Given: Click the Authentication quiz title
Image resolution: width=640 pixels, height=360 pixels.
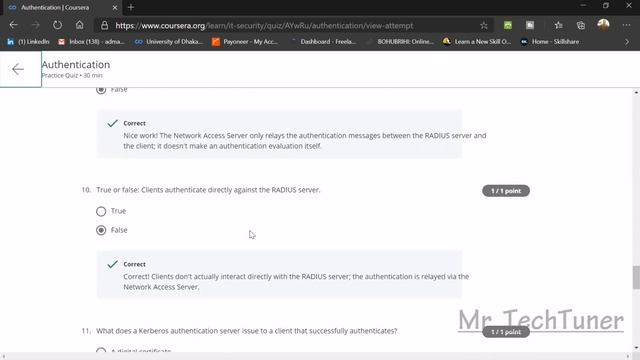Looking at the screenshot, I should click(x=76, y=64).
